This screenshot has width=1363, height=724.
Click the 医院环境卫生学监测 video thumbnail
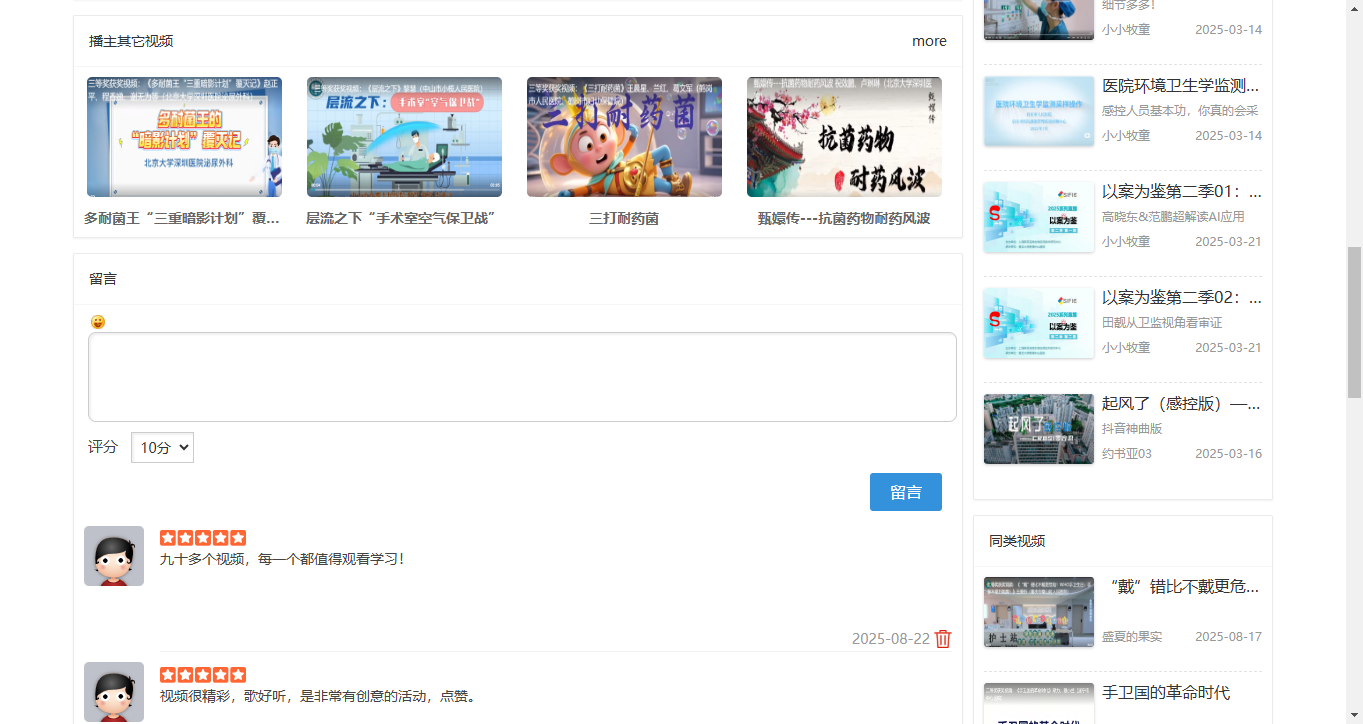[x=1038, y=111]
